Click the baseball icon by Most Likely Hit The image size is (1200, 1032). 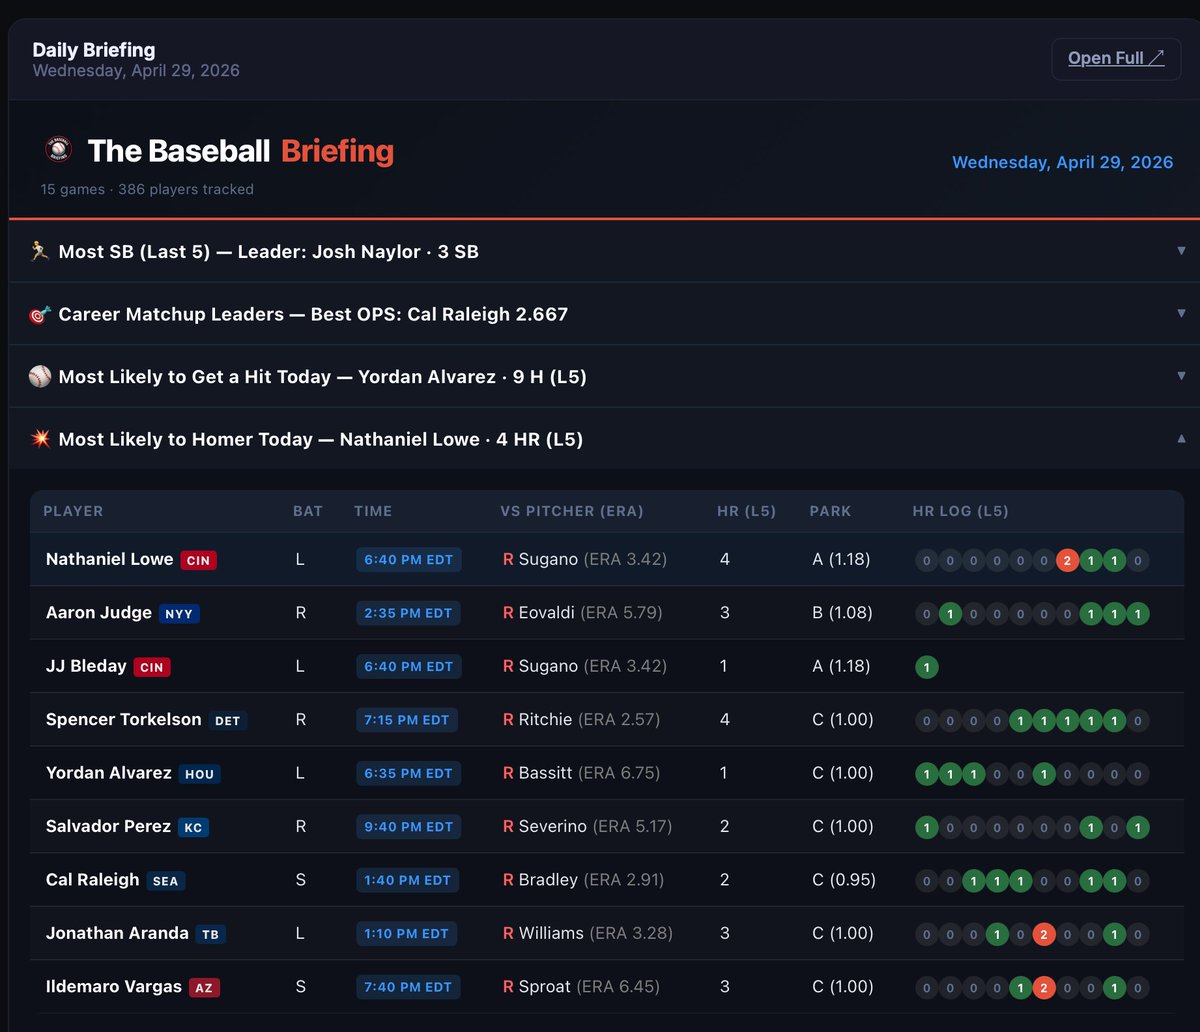point(40,376)
